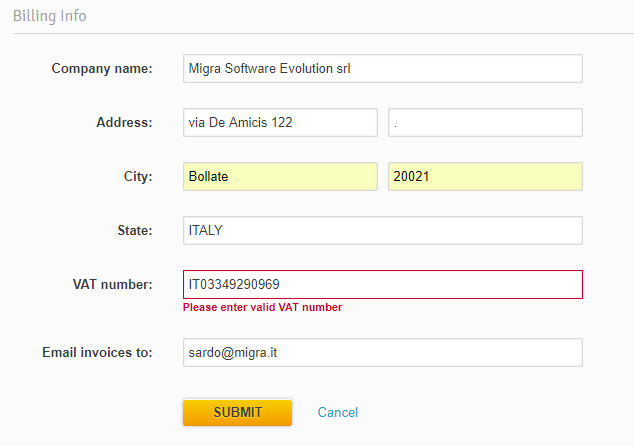Click the Address label
This screenshot has width=634, height=446.
(124, 123)
